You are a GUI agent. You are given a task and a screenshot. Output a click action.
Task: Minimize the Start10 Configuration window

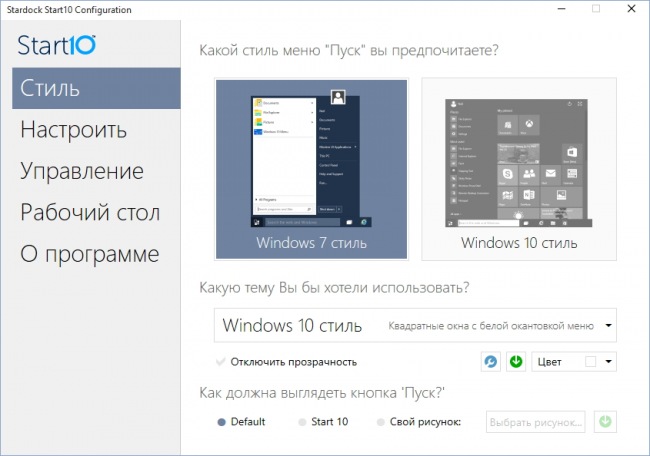click(562, 9)
